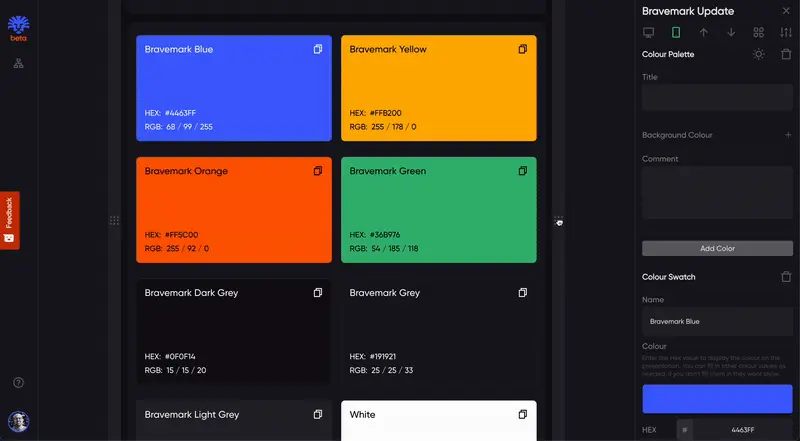Click the Bravemark lion logo
800x441 pixels.
18,25
